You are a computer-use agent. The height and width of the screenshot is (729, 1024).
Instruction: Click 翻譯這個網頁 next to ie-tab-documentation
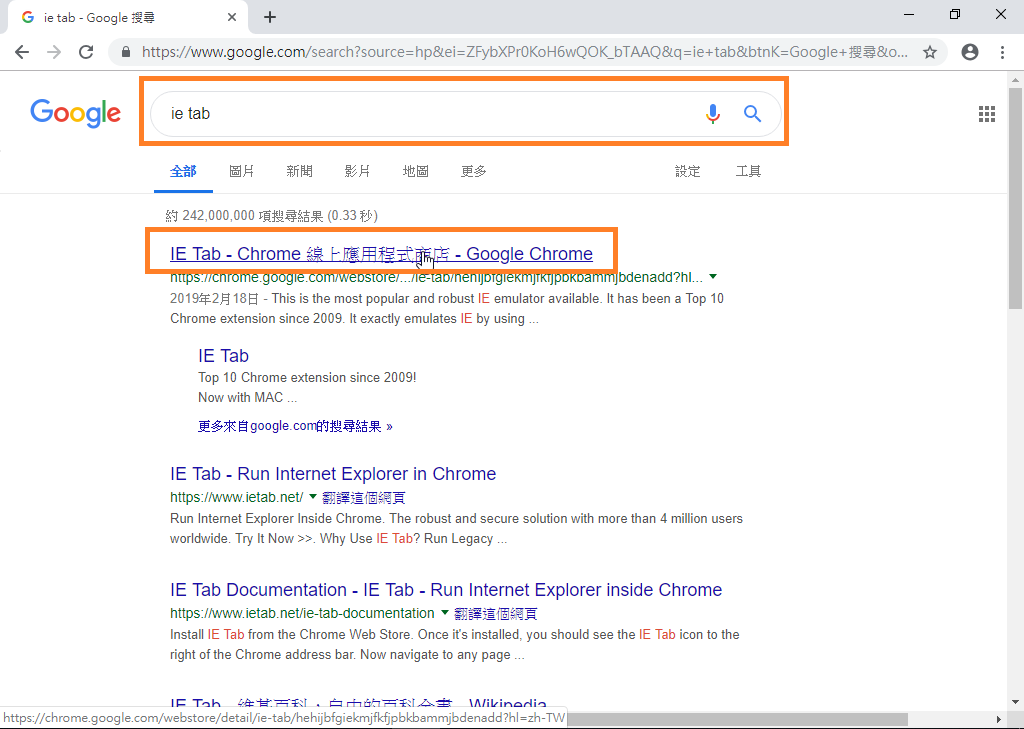point(496,613)
